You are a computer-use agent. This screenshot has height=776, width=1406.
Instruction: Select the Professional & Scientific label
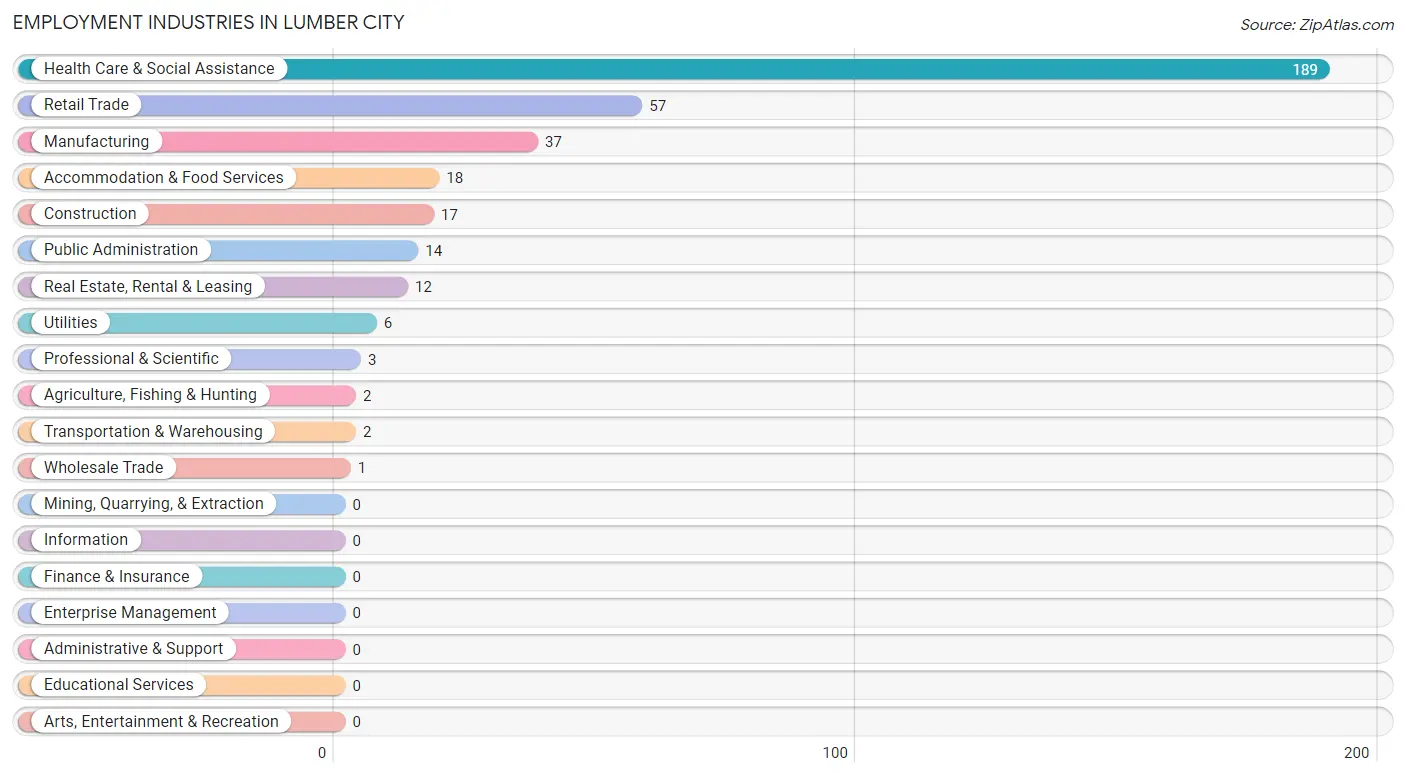(131, 359)
